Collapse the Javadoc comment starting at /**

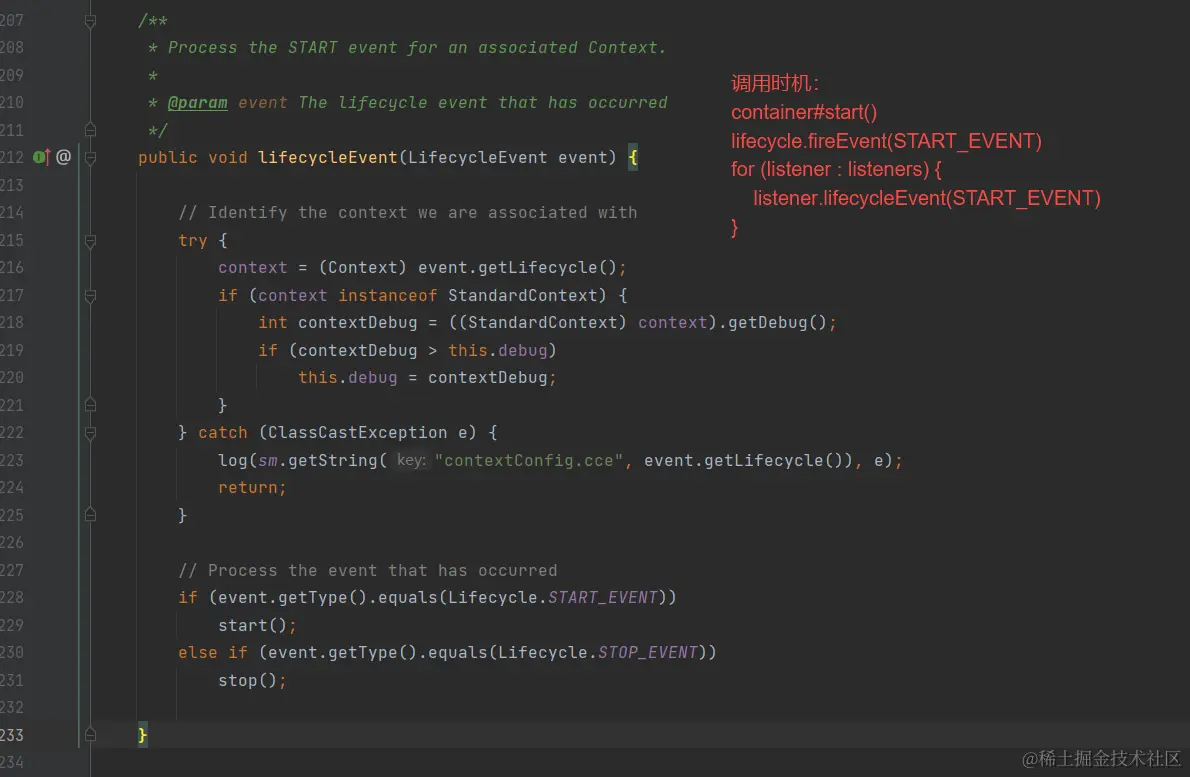90,20
